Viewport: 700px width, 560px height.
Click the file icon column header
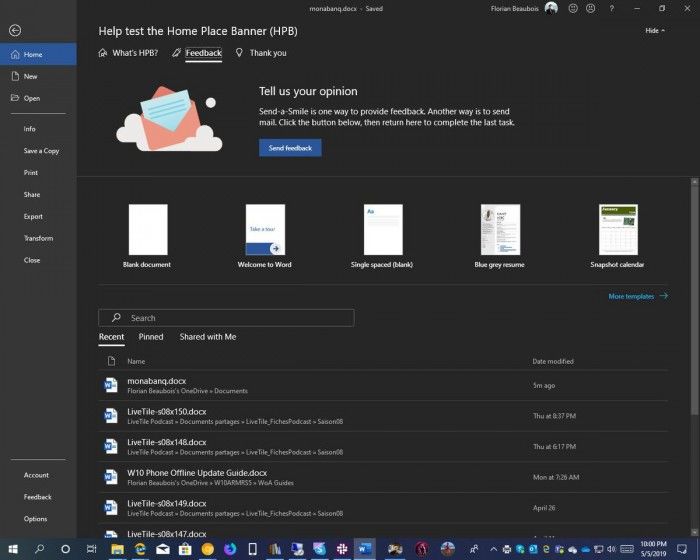point(111,361)
